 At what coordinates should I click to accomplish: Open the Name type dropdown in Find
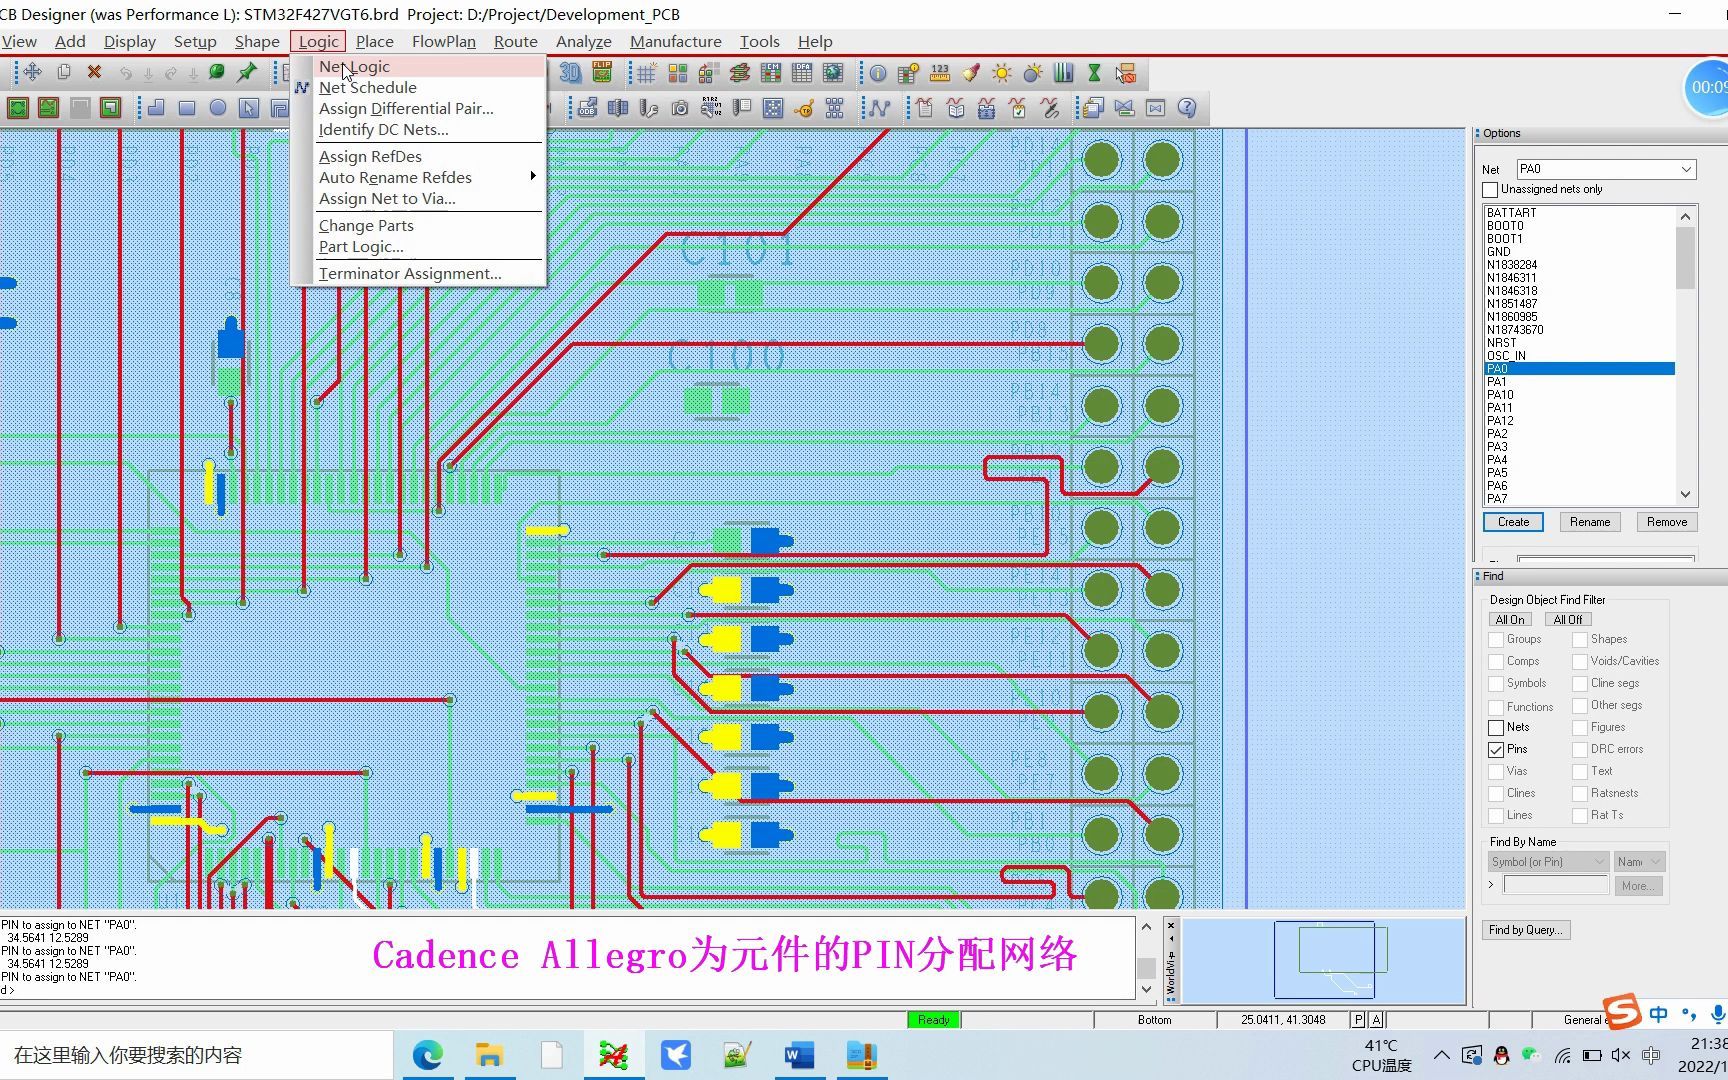point(1638,862)
